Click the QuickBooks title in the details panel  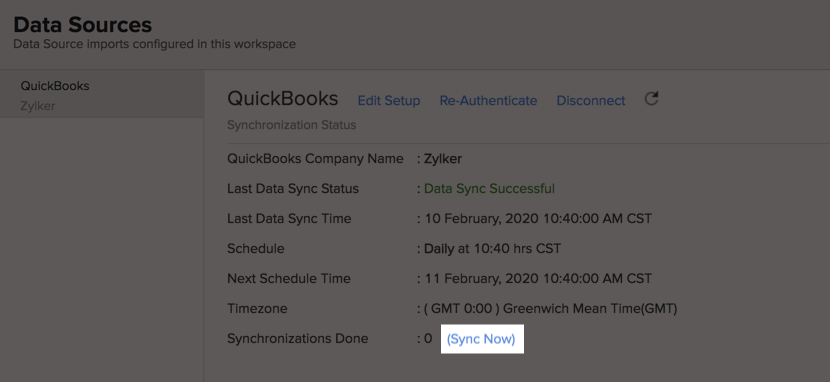click(283, 98)
